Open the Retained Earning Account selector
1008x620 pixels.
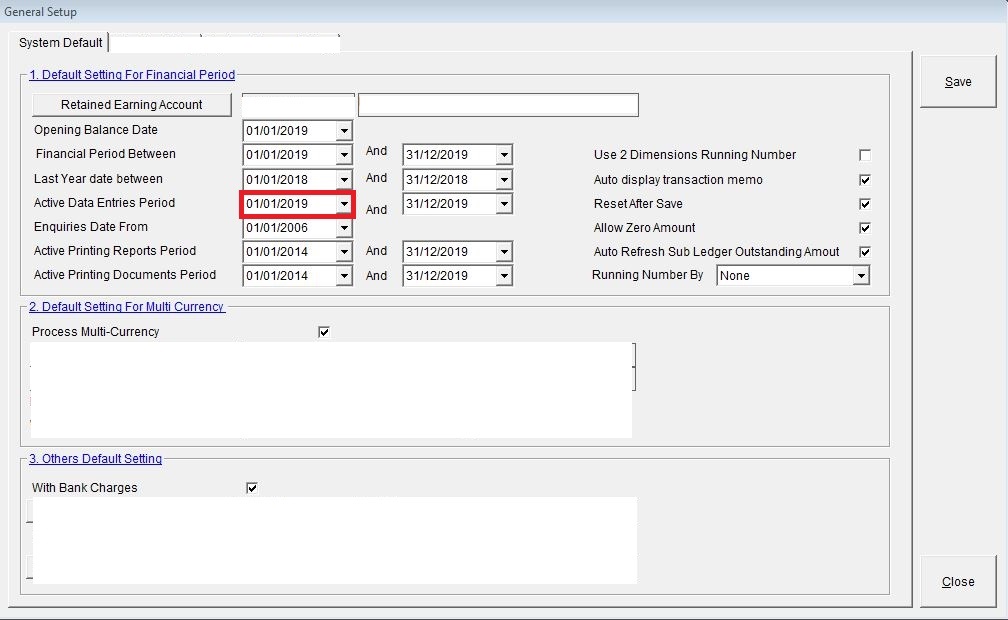(132, 105)
